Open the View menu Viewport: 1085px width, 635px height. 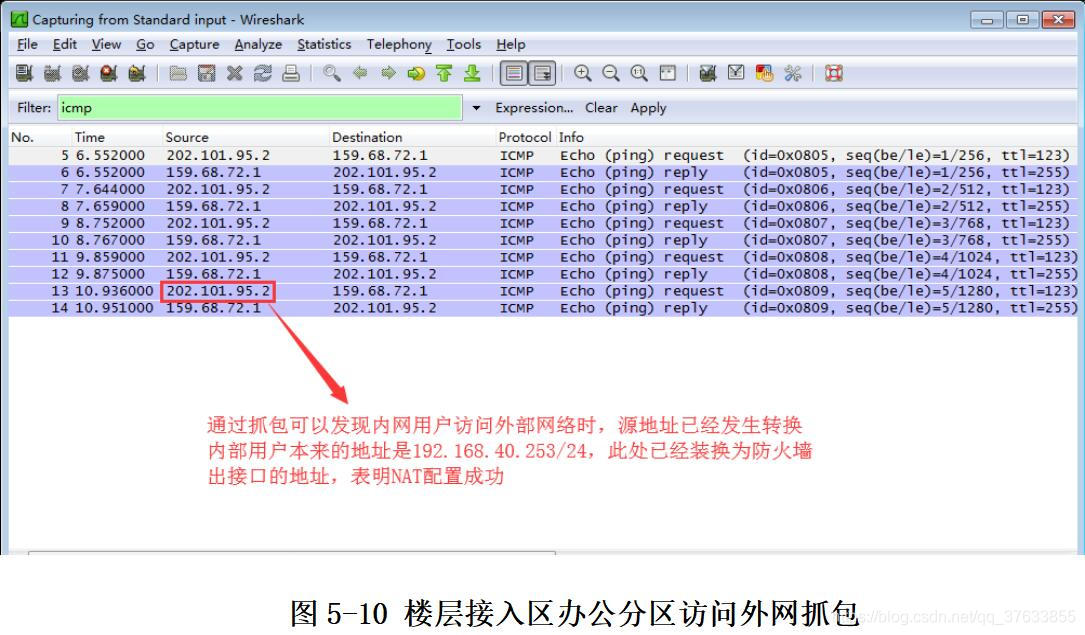pyautogui.click(x=106, y=44)
